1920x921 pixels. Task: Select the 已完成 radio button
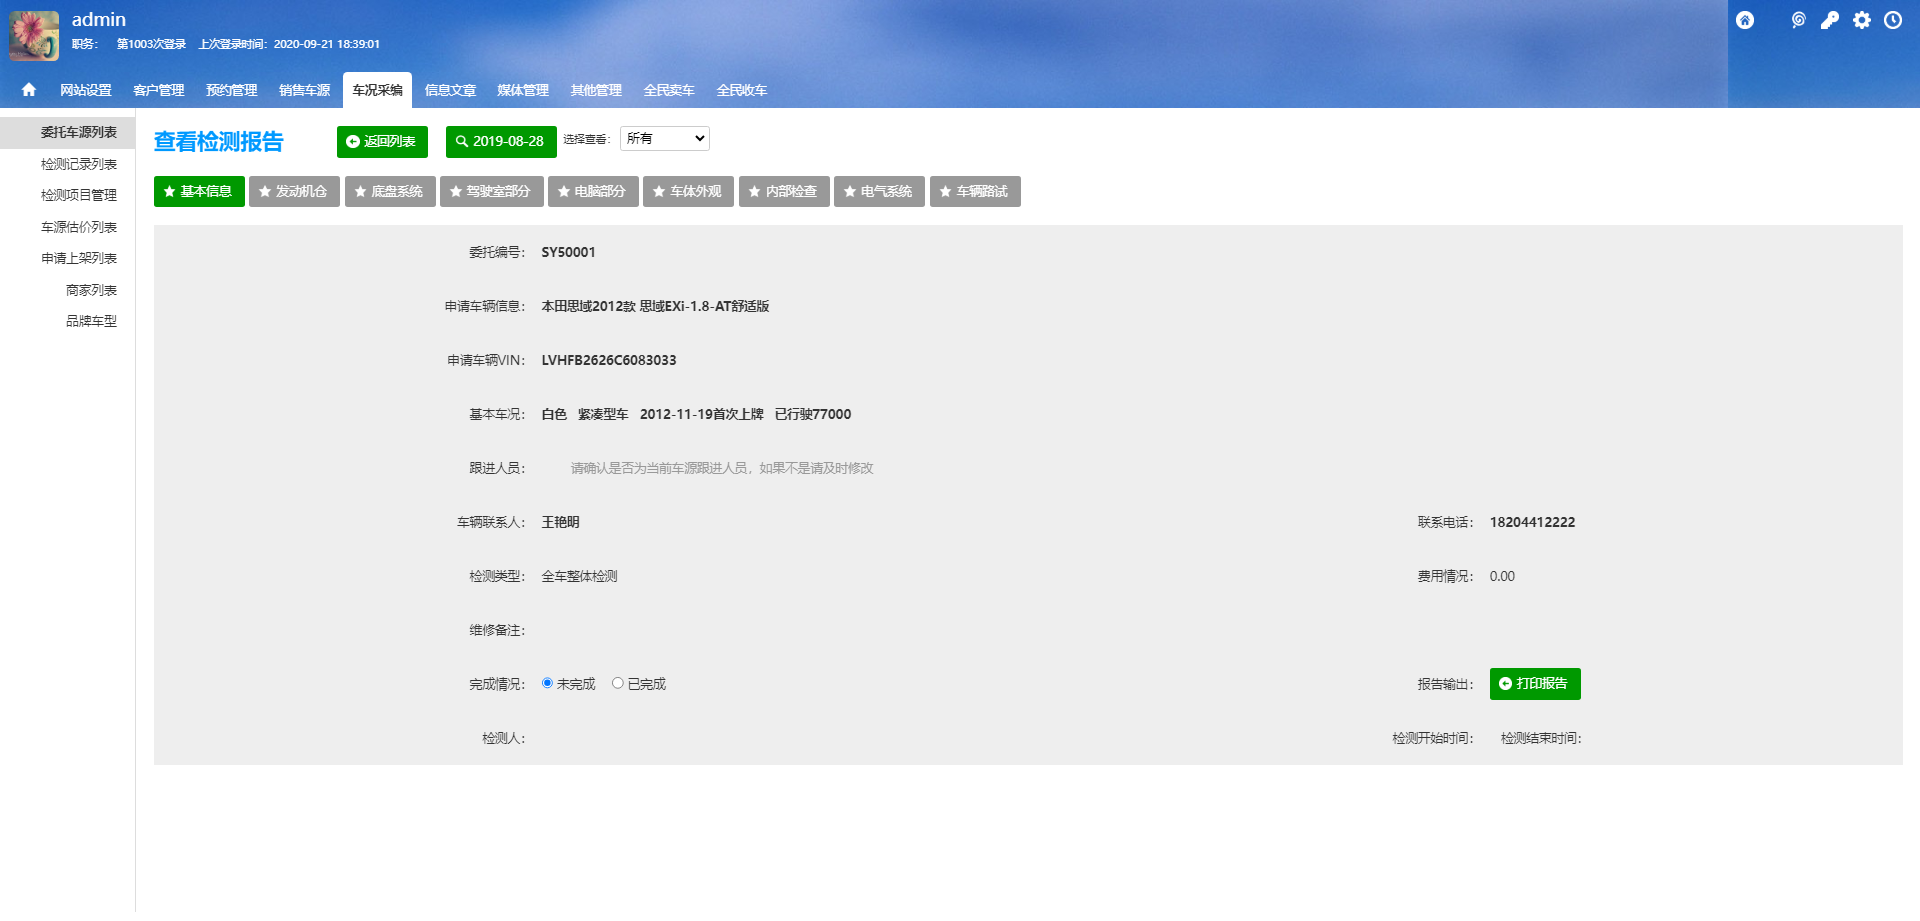click(x=618, y=683)
